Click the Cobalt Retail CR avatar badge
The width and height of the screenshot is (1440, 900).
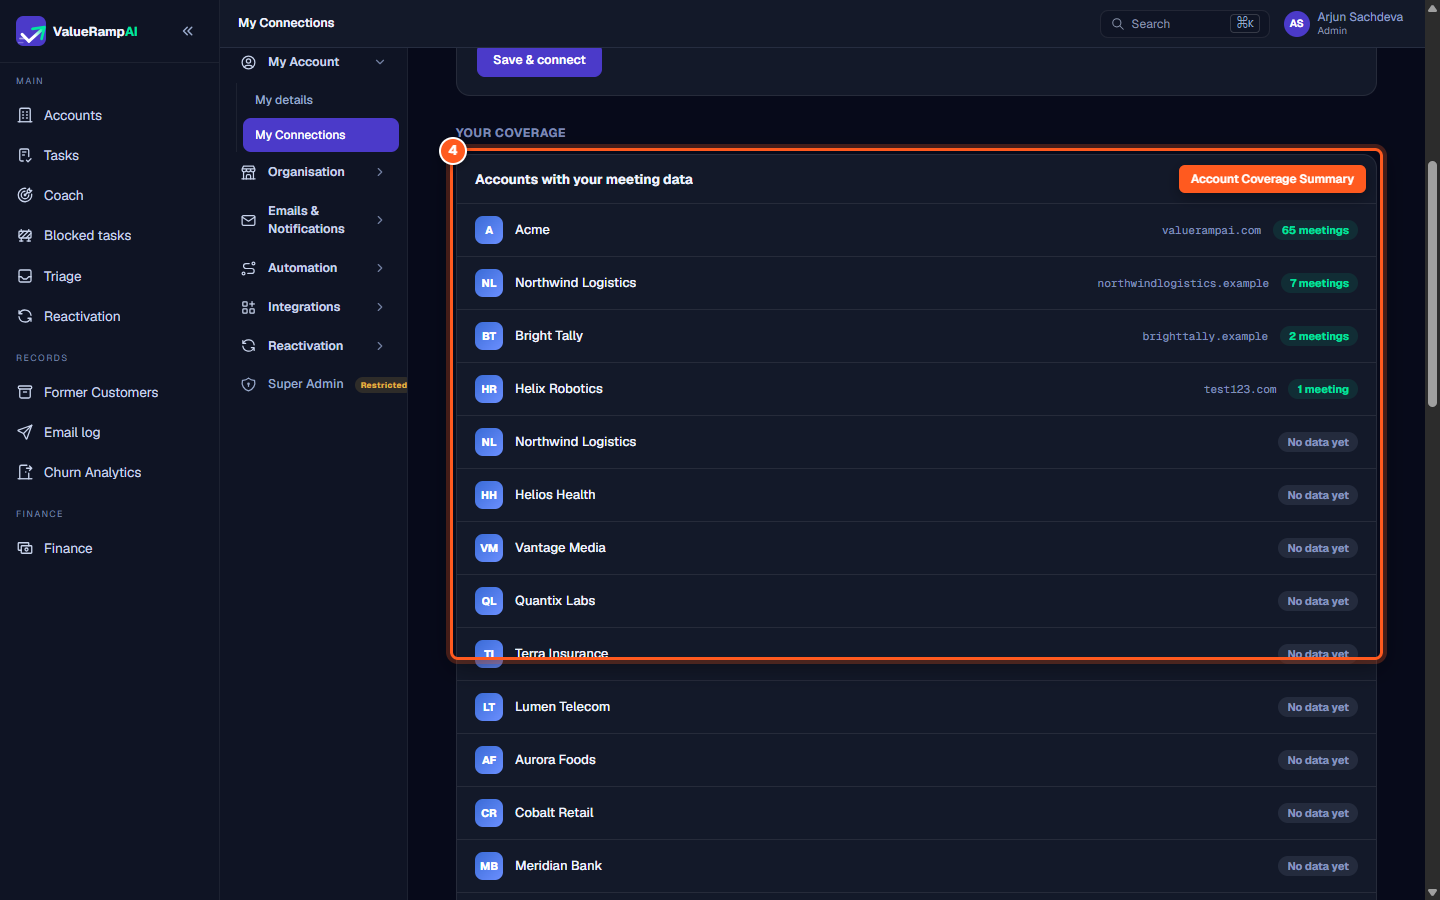coord(489,813)
